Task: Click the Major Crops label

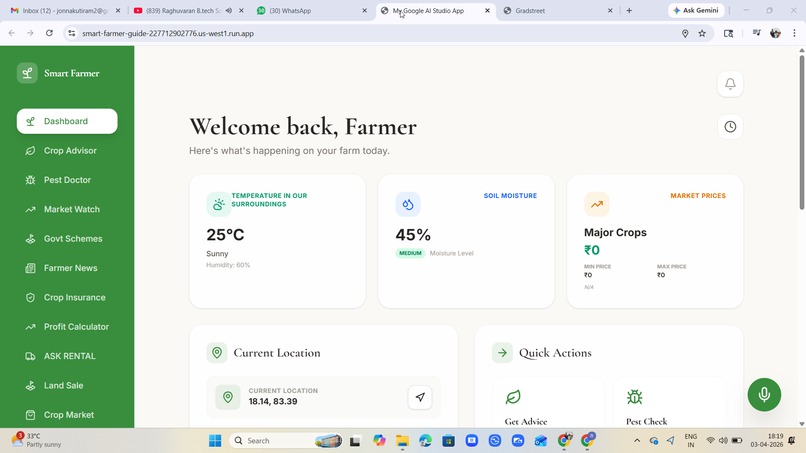Action: click(x=615, y=232)
